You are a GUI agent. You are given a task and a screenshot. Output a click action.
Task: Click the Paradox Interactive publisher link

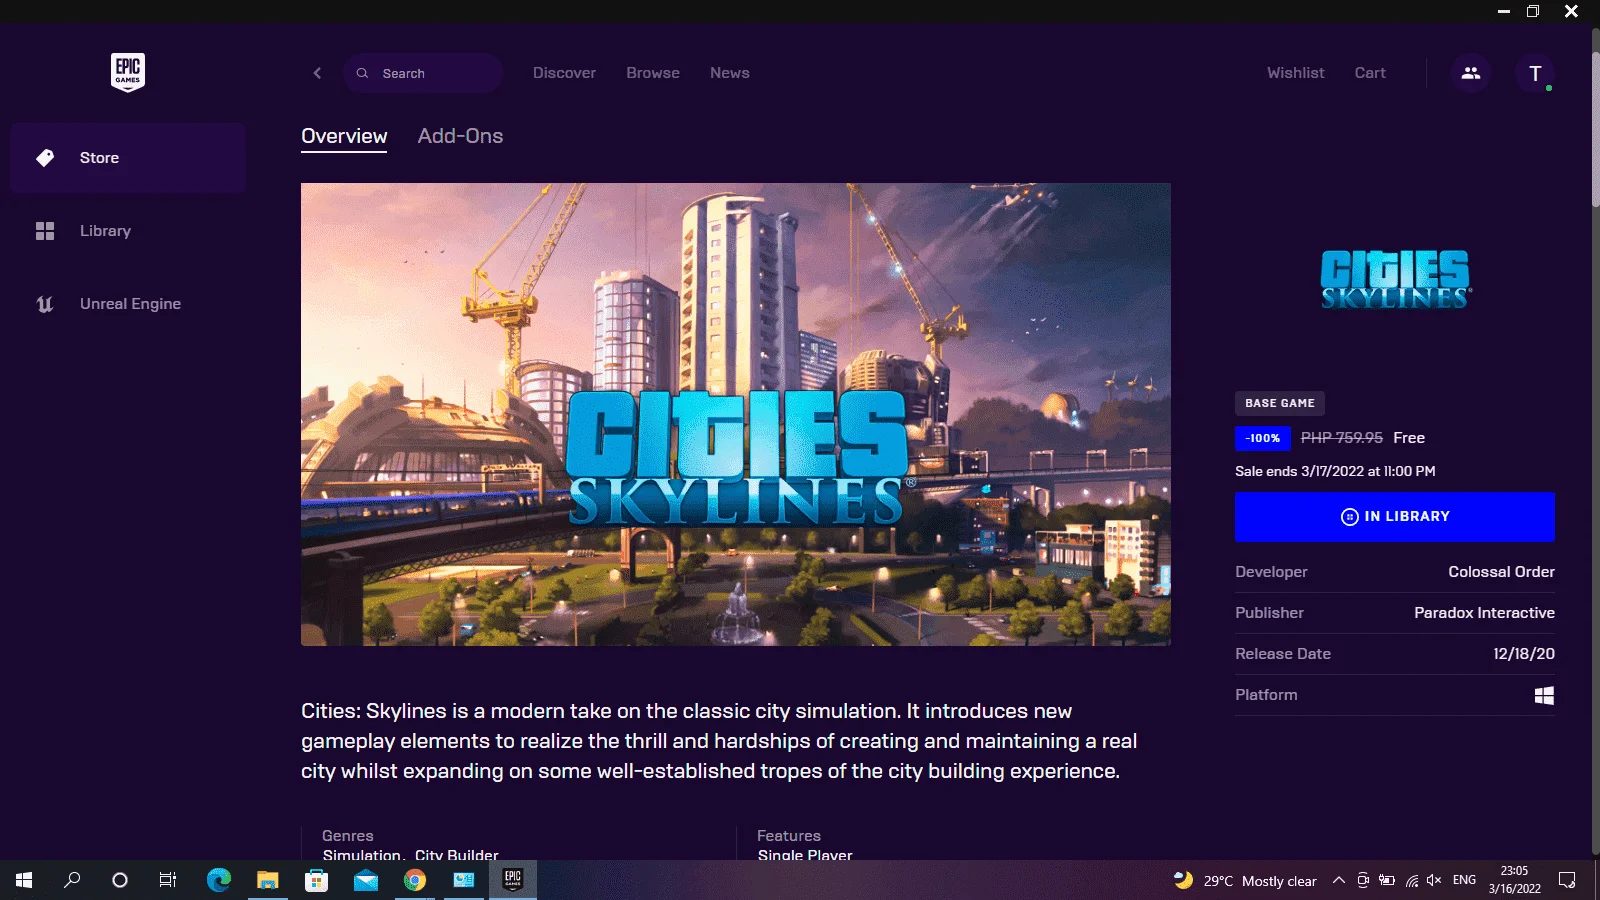tap(1484, 613)
